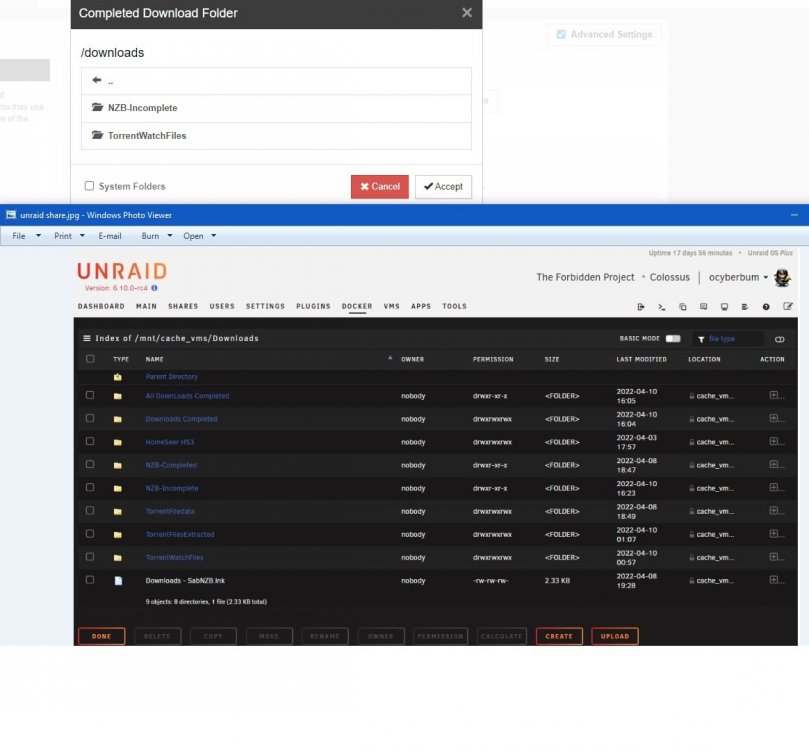The height and width of the screenshot is (750, 809).
Task: Select checkbox for Downloads Completed row
Action: click(x=90, y=418)
